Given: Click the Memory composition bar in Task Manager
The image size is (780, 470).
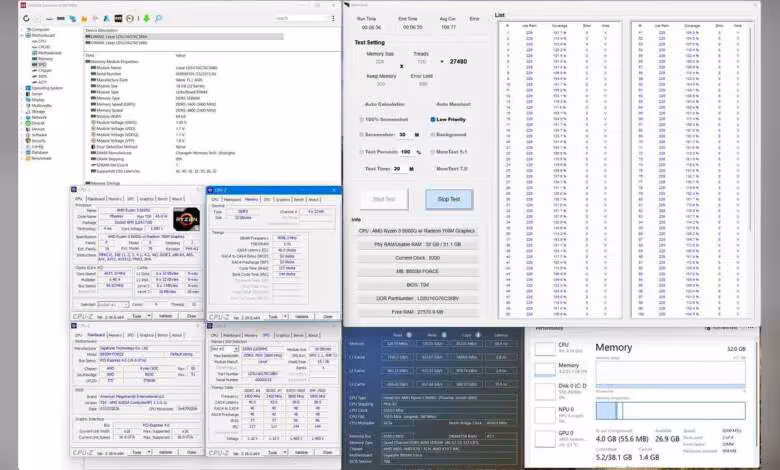Looking at the screenshot, I should (x=670, y=411).
